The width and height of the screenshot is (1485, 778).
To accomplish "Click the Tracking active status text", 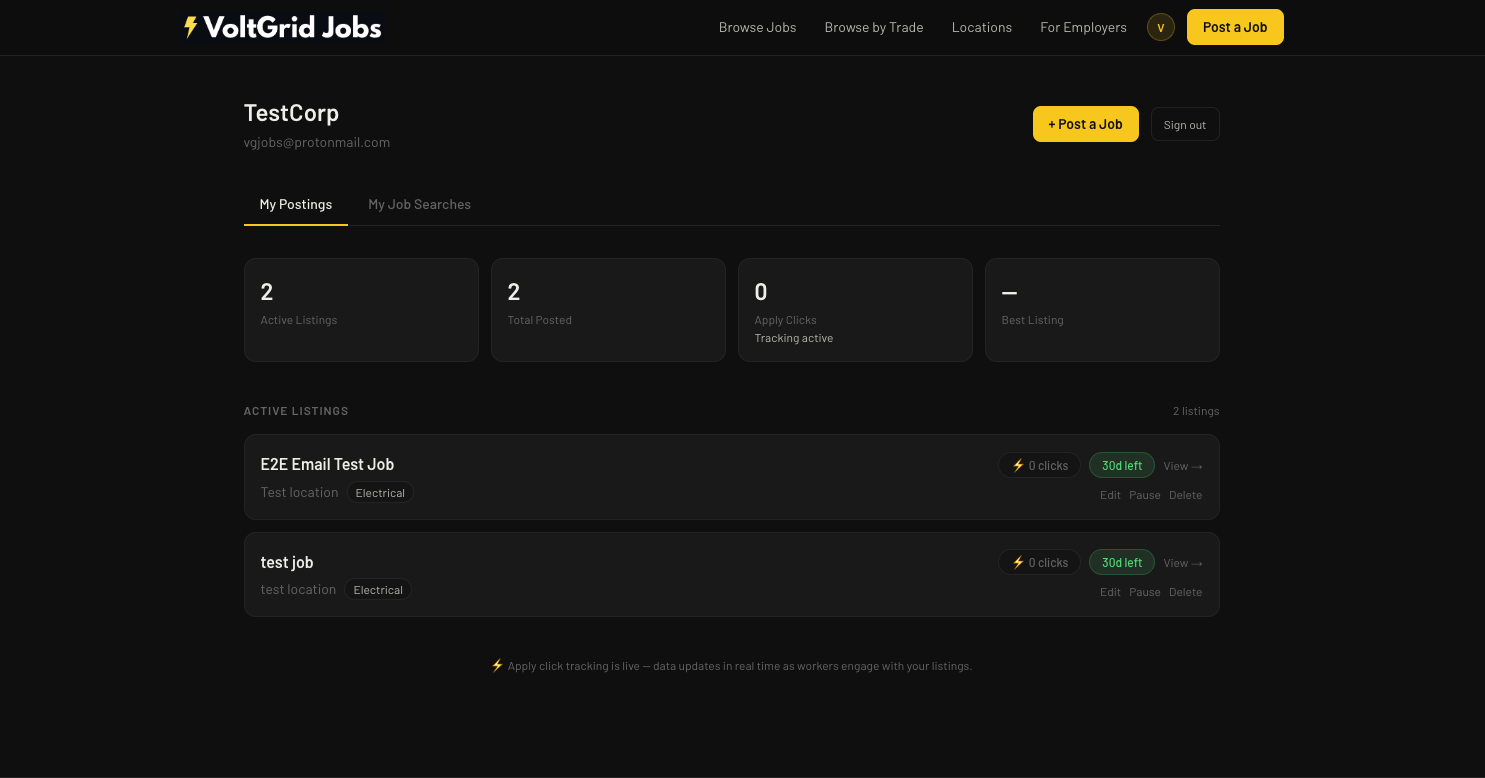I will 794,338.
